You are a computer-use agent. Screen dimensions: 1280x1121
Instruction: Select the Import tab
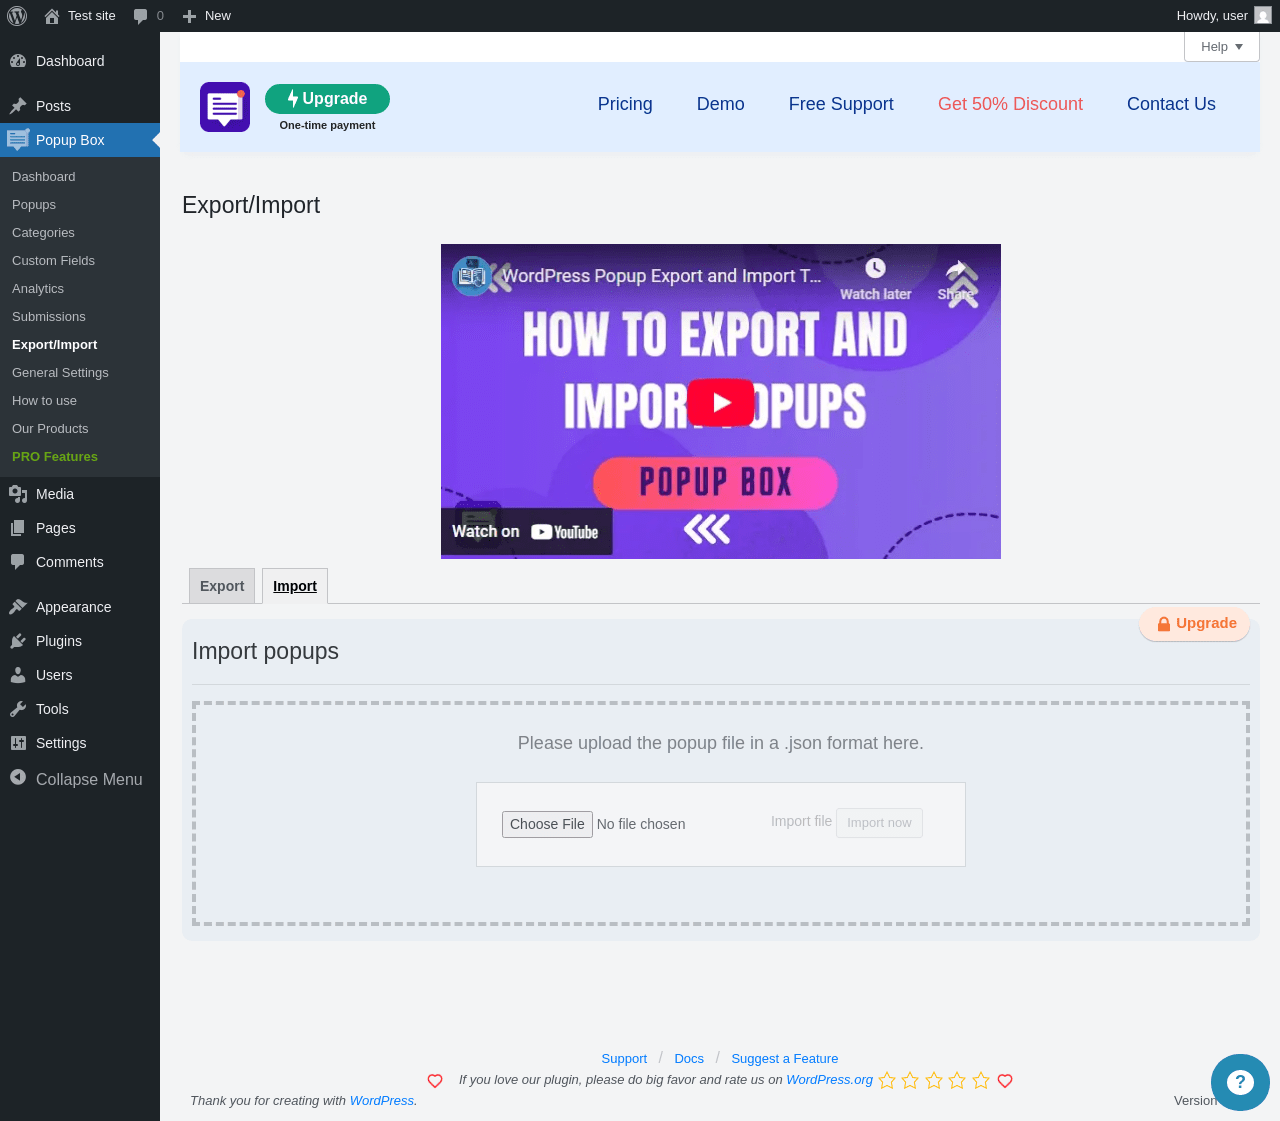tap(295, 586)
